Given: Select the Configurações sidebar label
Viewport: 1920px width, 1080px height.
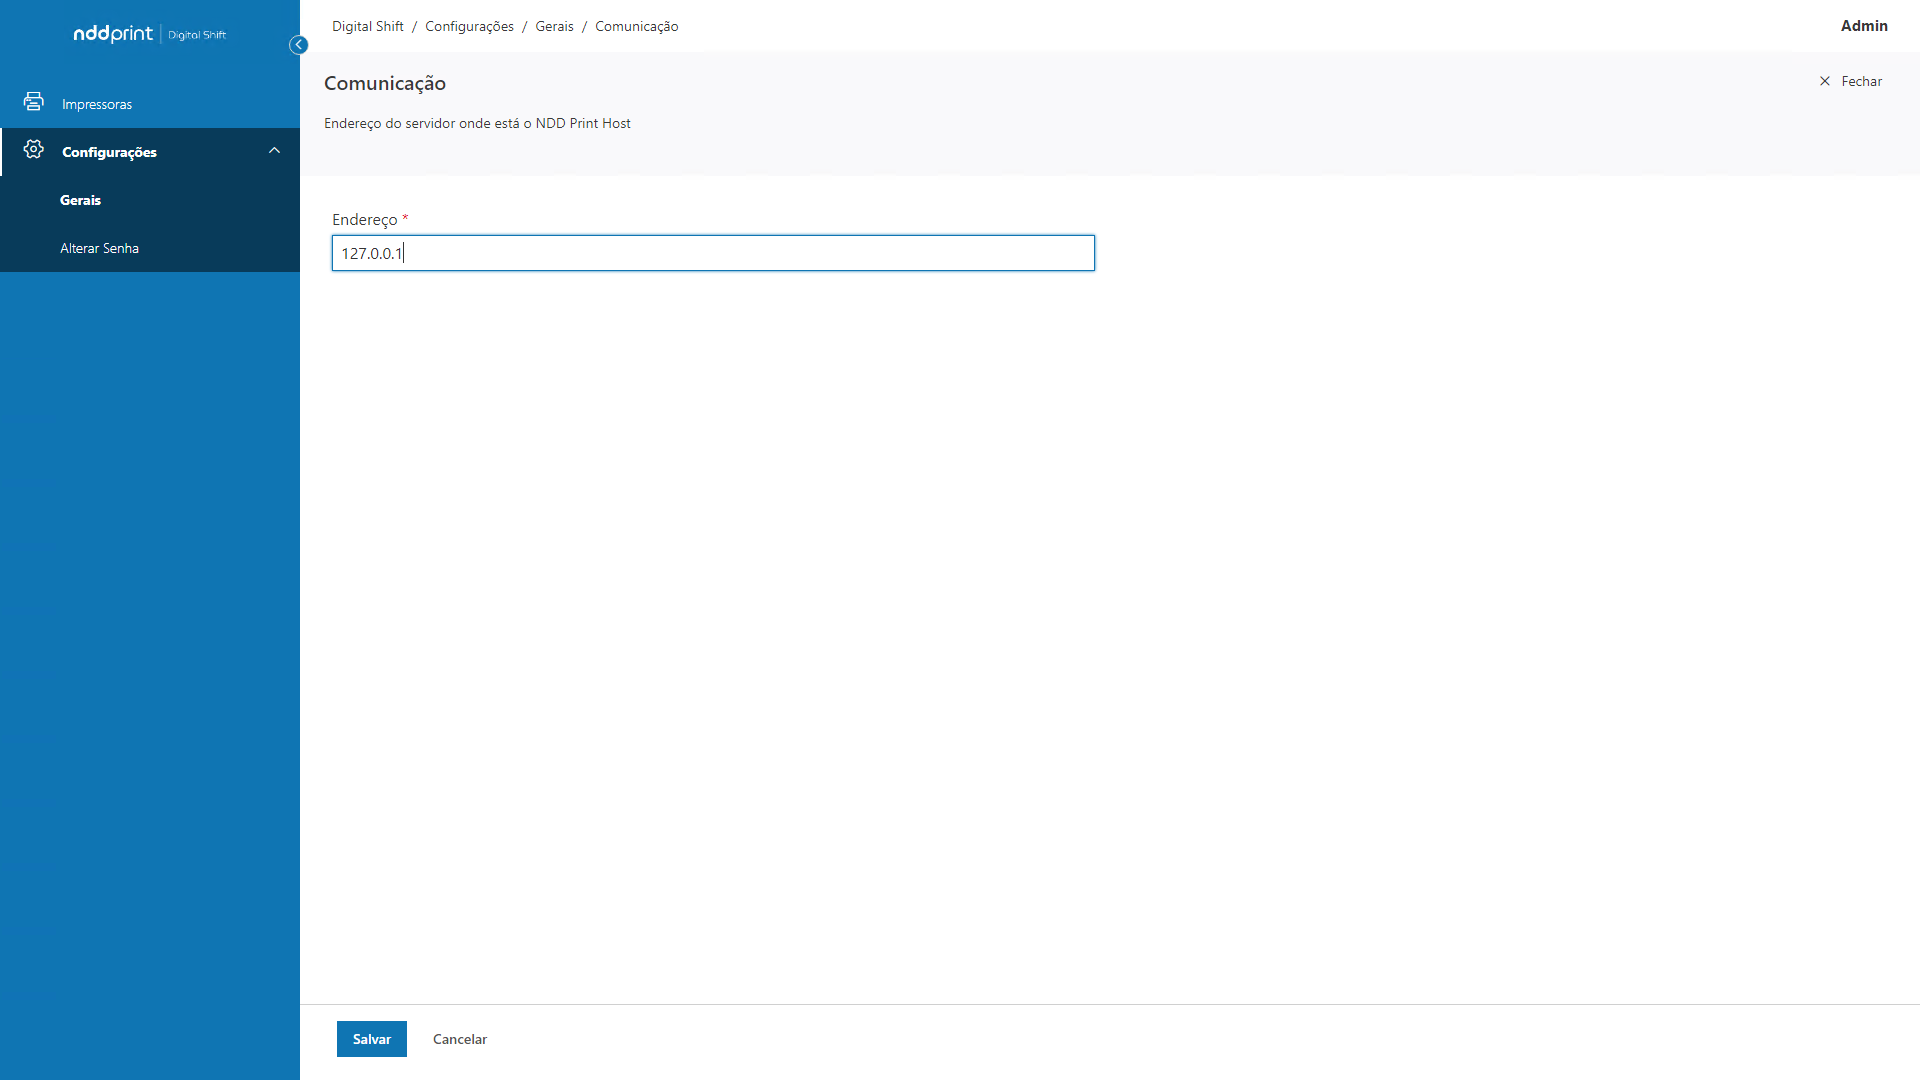Looking at the screenshot, I should point(109,152).
